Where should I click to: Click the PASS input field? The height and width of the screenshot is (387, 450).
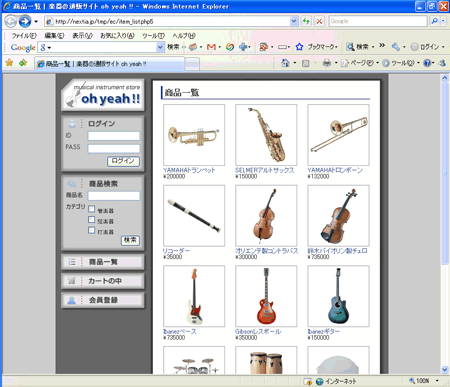click(x=114, y=148)
